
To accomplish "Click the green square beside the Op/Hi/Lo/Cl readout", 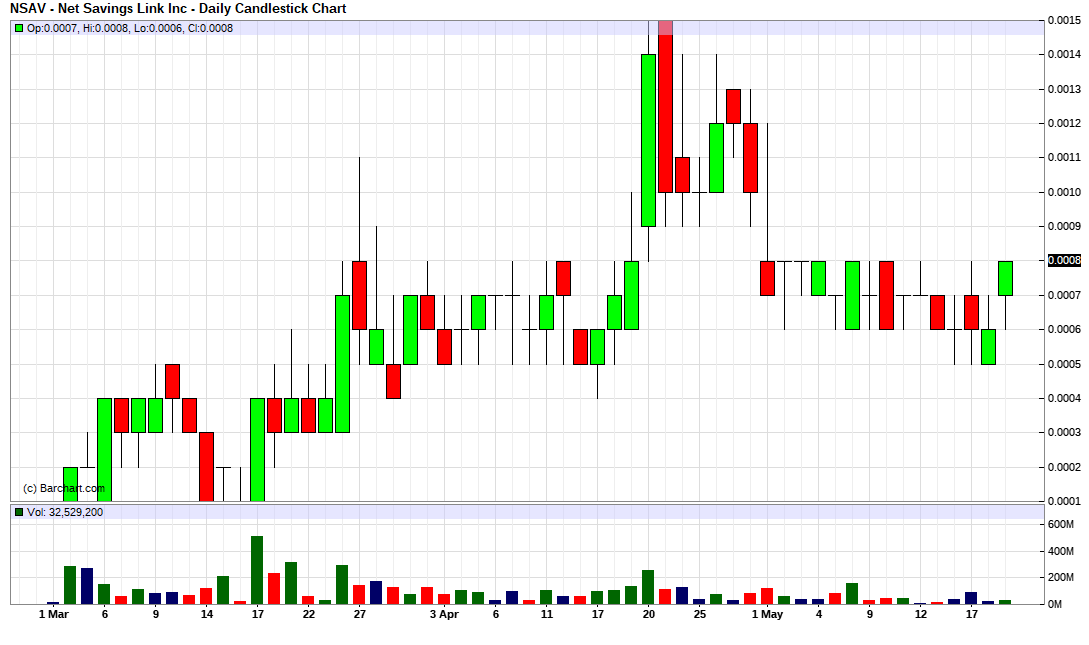I will [x=19, y=28].
